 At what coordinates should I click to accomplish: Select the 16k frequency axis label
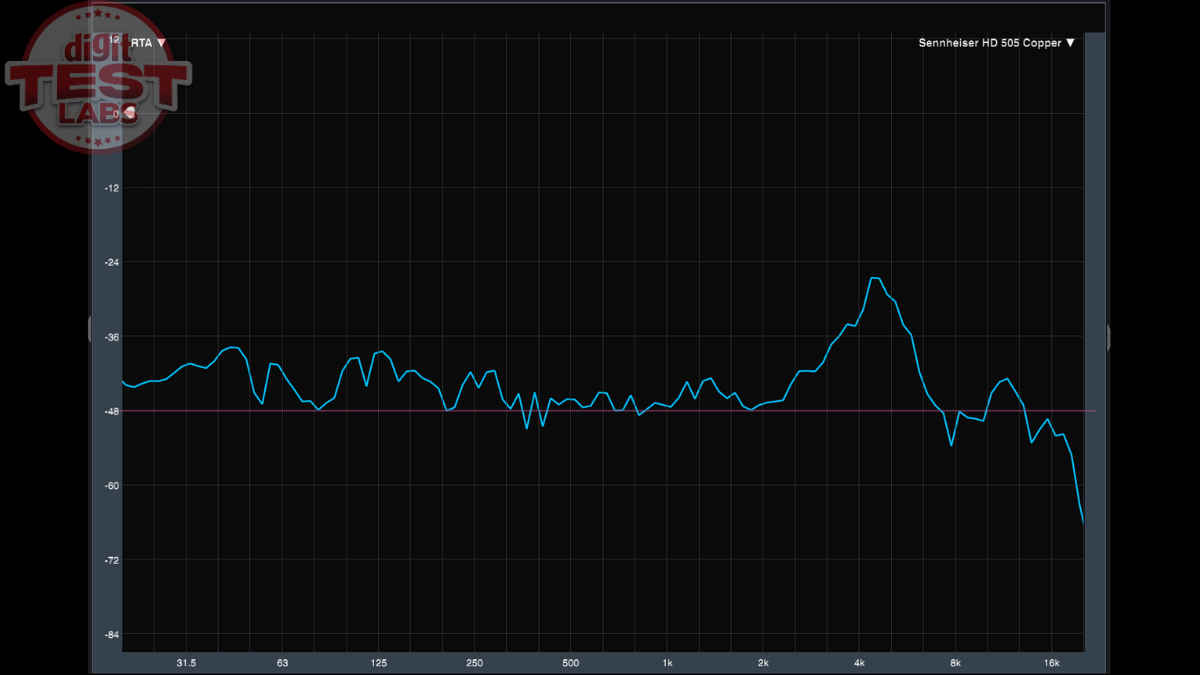1051,663
